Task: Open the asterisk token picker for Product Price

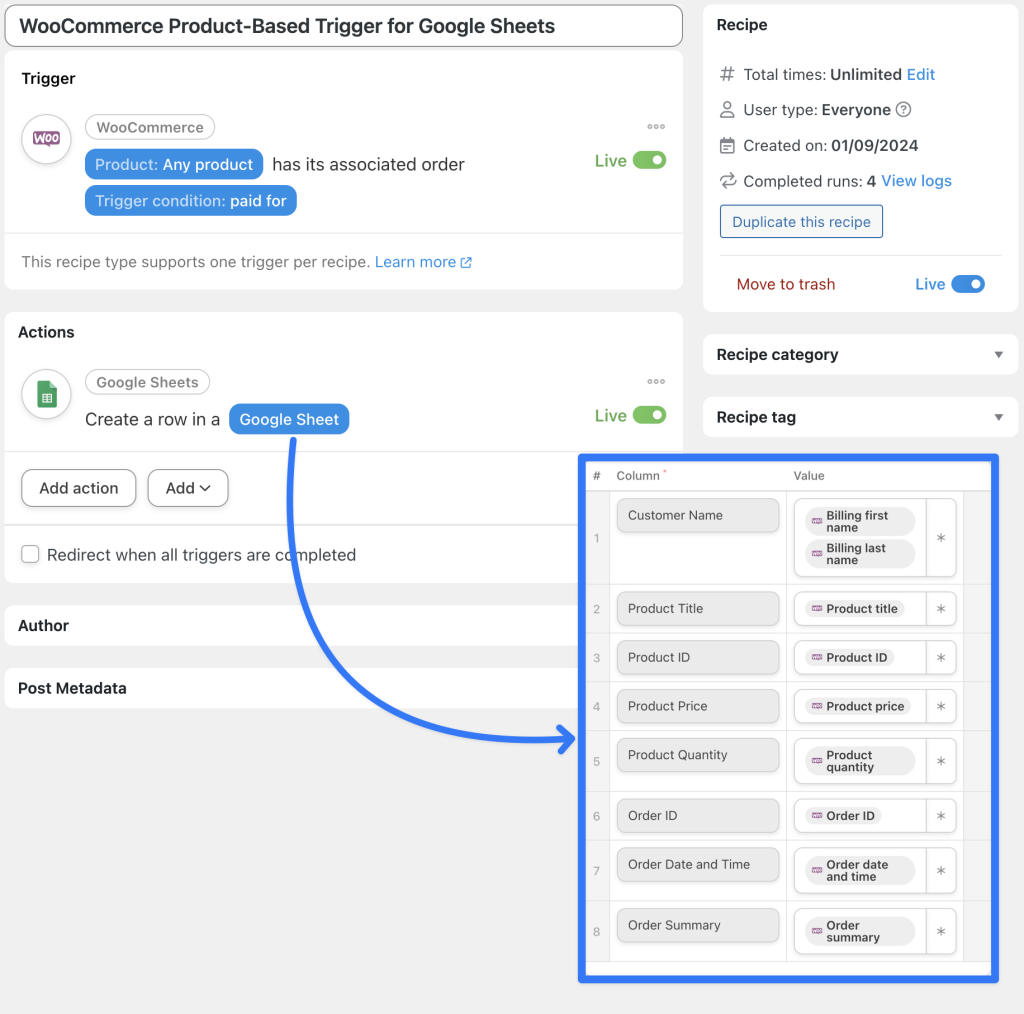Action: tap(940, 706)
